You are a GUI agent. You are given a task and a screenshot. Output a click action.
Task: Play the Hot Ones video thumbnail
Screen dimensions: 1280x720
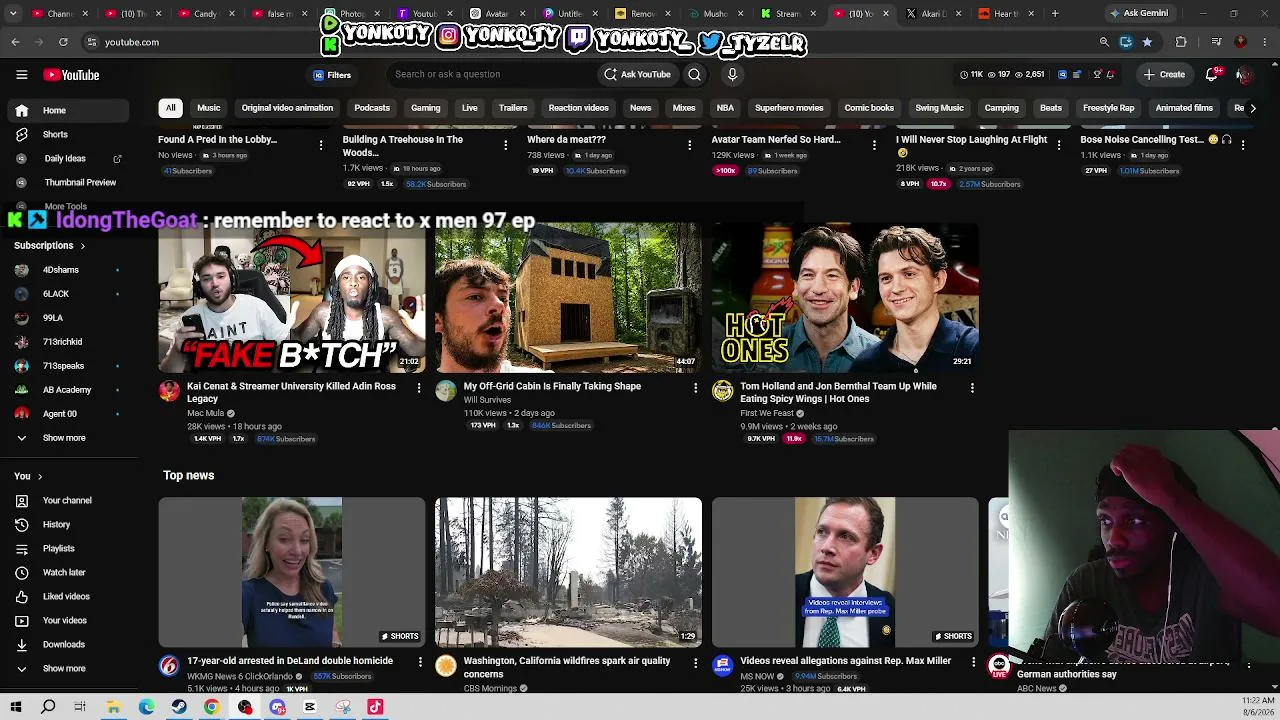pyautogui.click(x=845, y=298)
